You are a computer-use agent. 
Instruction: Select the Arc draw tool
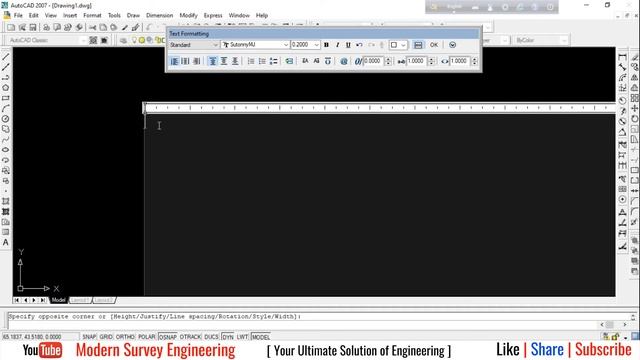pos(6,109)
